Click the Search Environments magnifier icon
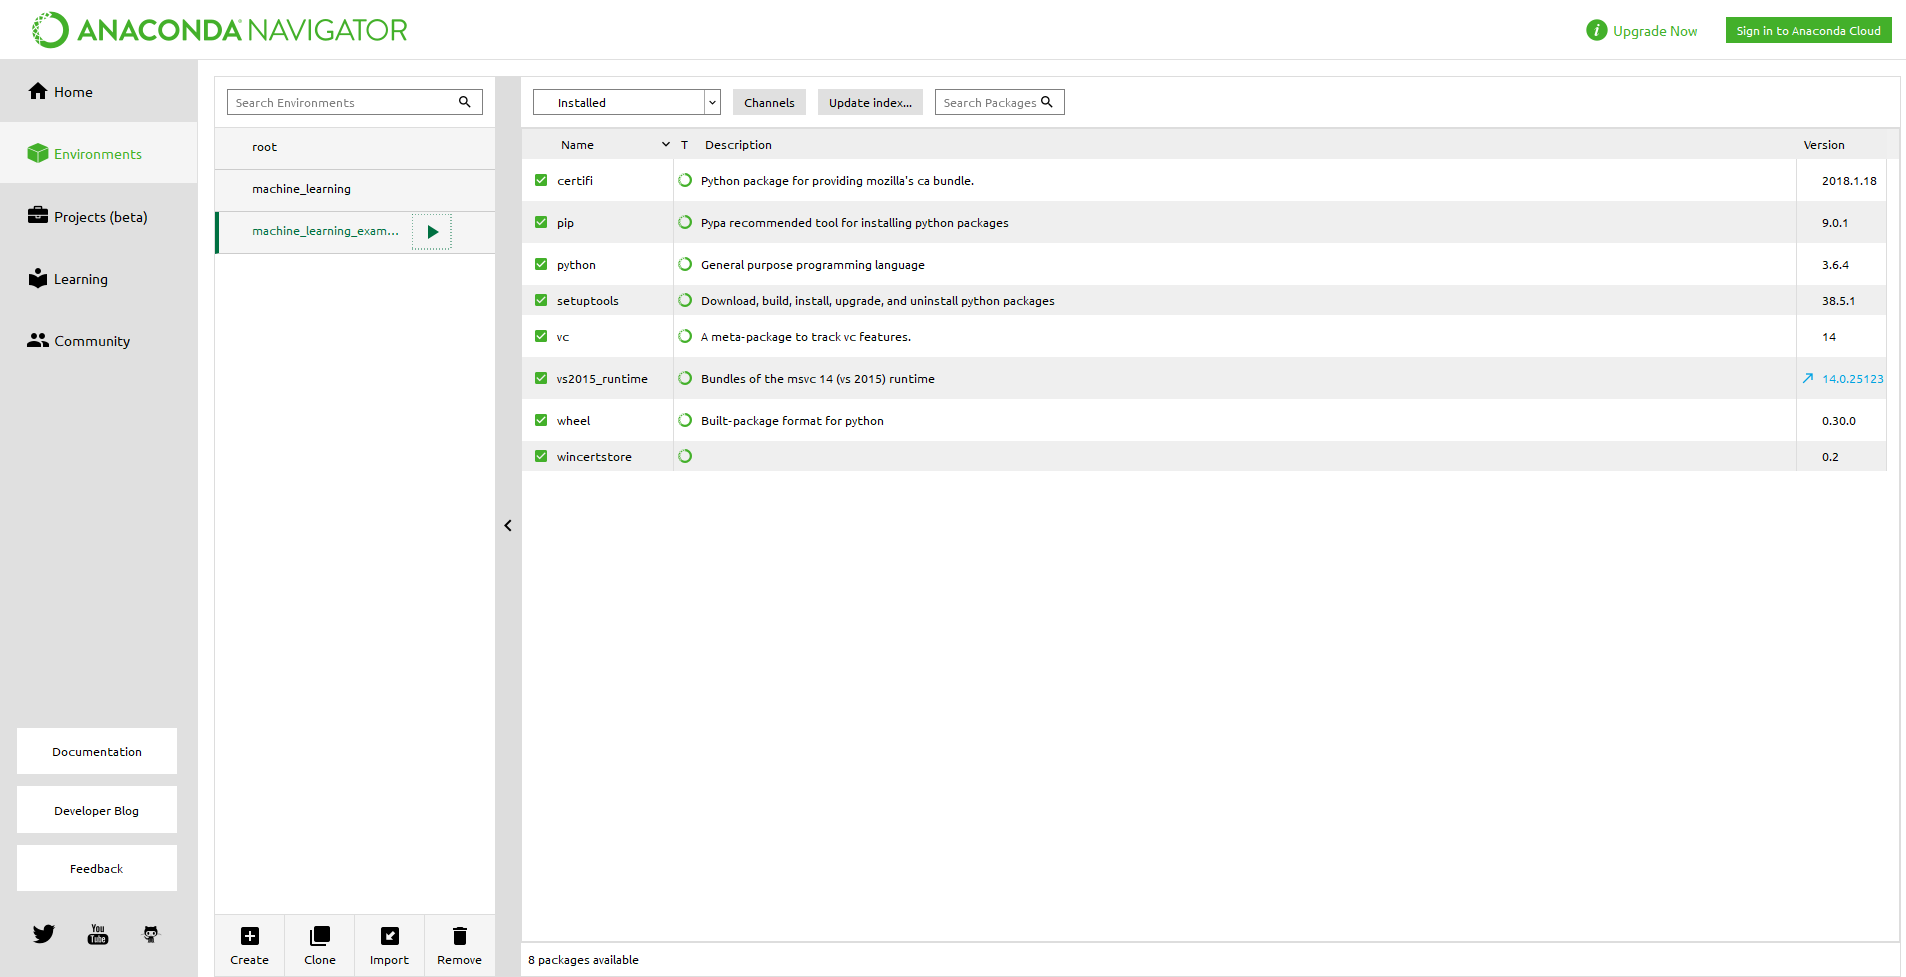The image size is (1906, 977). [465, 102]
